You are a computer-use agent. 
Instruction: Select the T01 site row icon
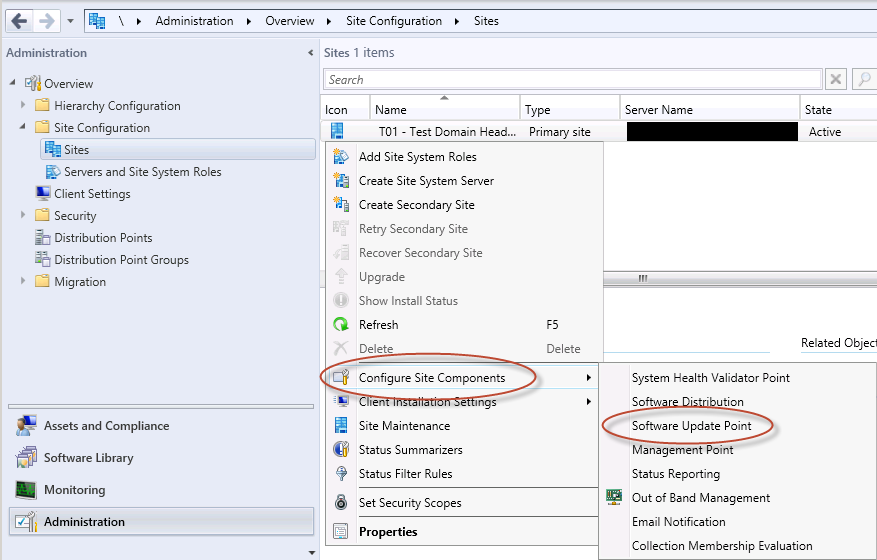(x=337, y=131)
